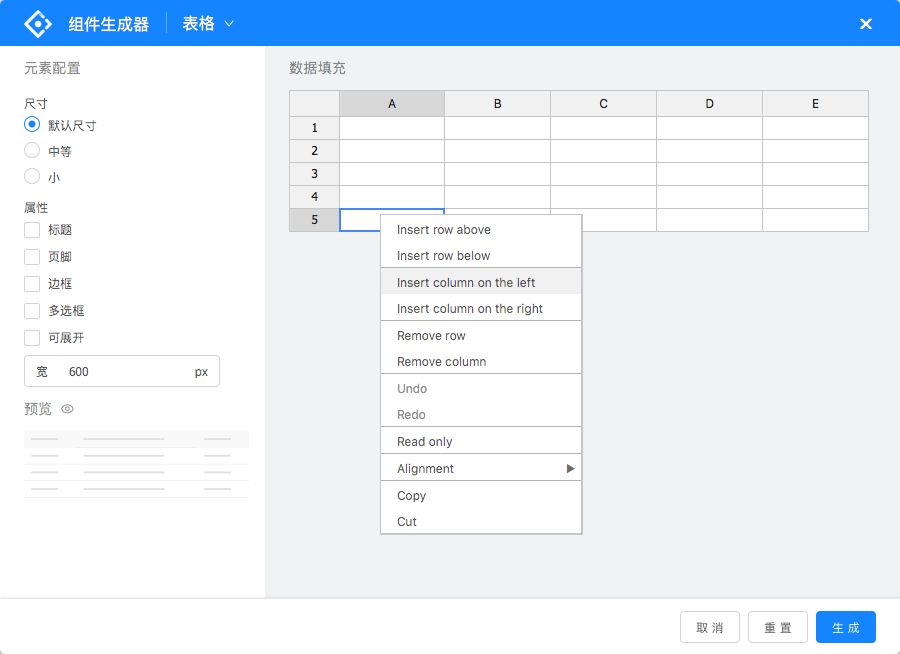This screenshot has height=654, width=900.
Task: Select row header 5
Action: coord(315,220)
